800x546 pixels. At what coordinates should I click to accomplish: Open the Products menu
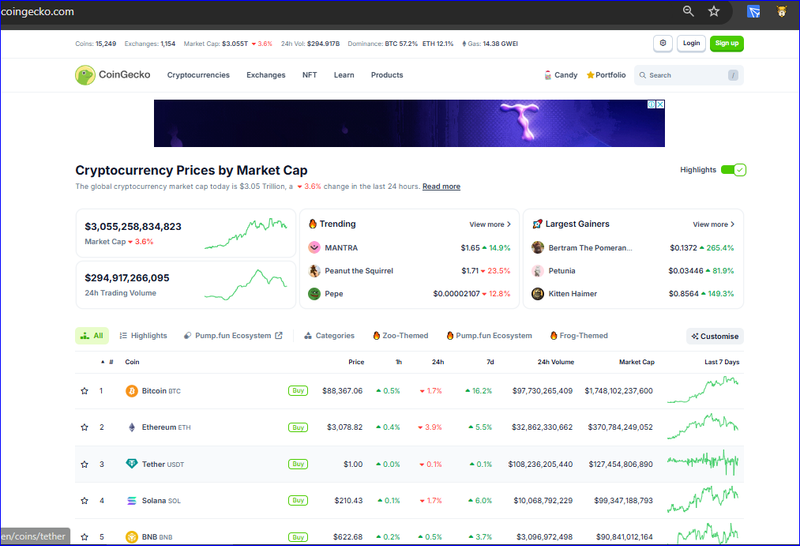point(387,75)
